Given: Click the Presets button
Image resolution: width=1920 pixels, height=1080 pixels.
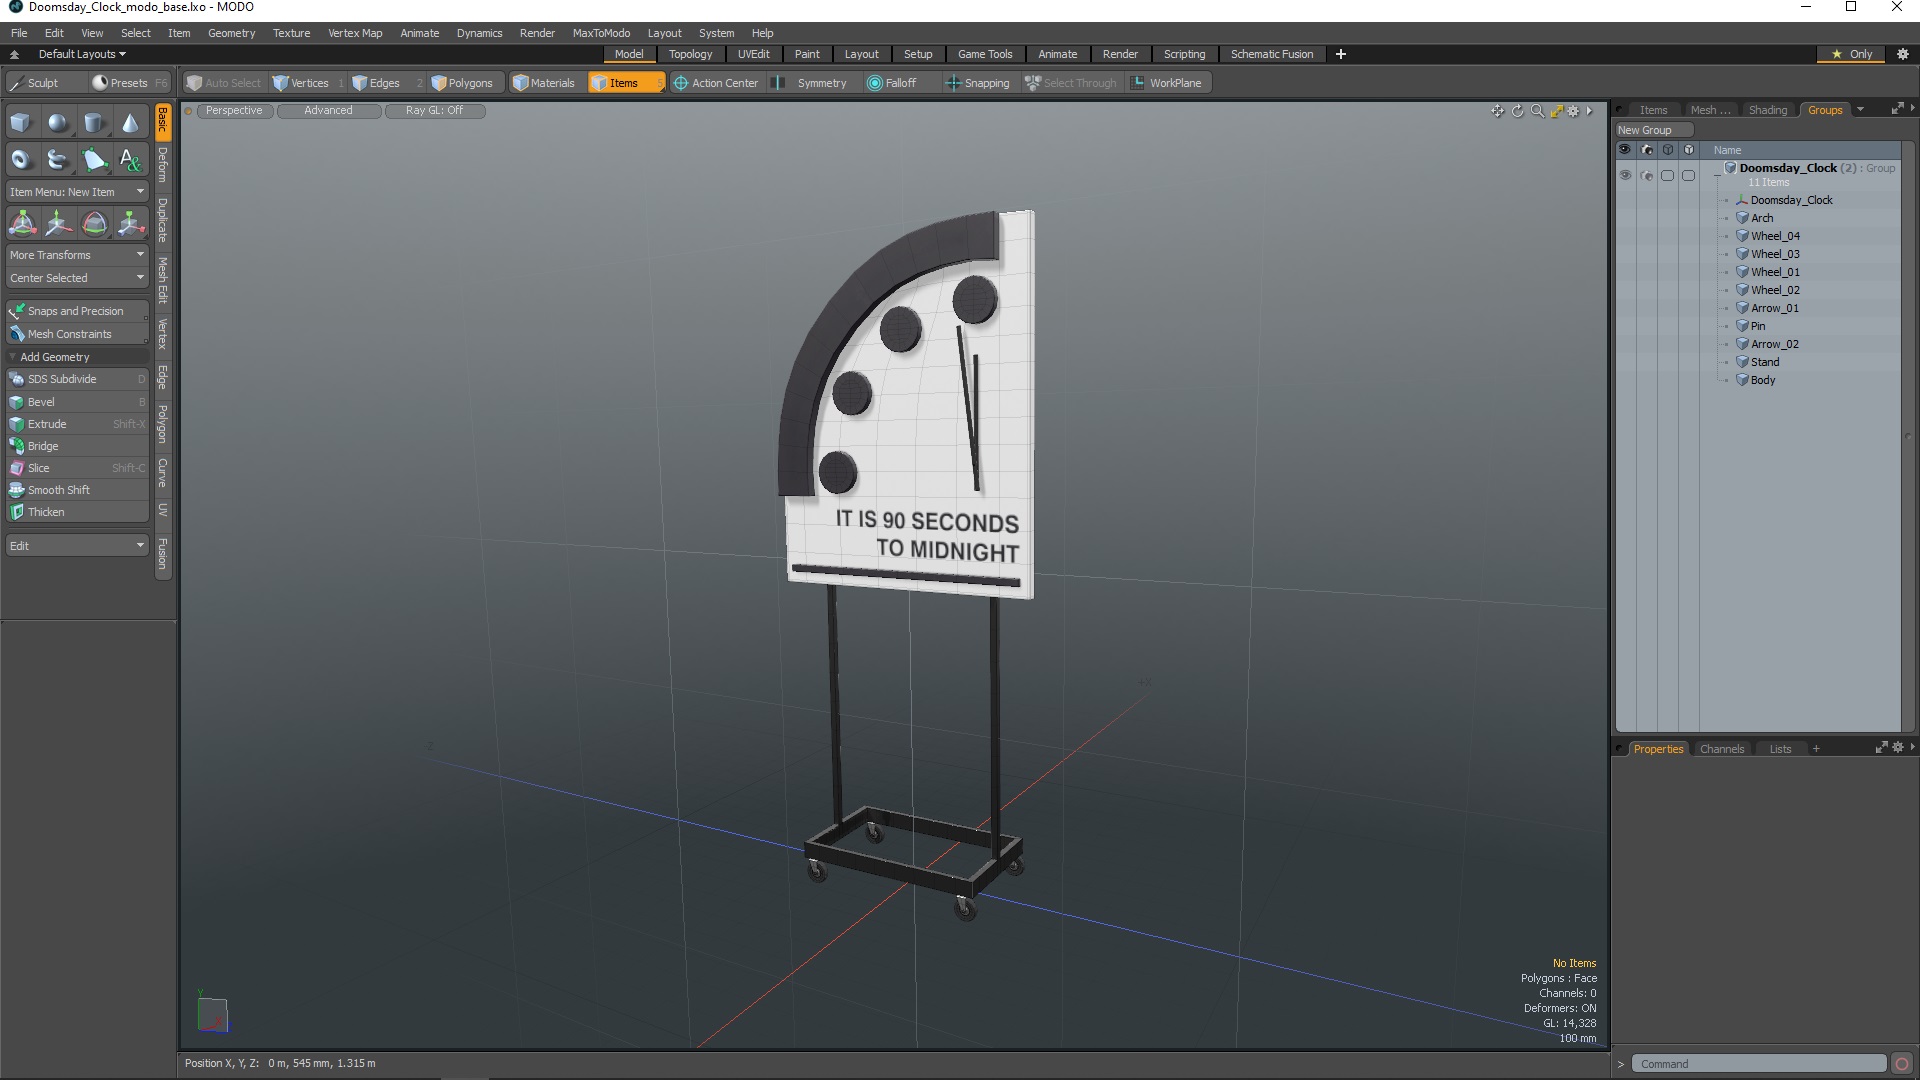Looking at the screenshot, I should coord(130,83).
